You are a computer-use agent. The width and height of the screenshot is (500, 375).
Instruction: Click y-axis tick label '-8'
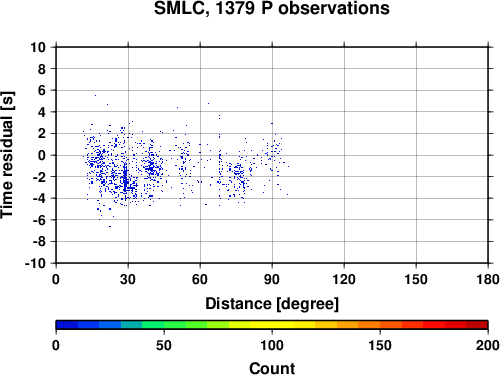pos(39,242)
